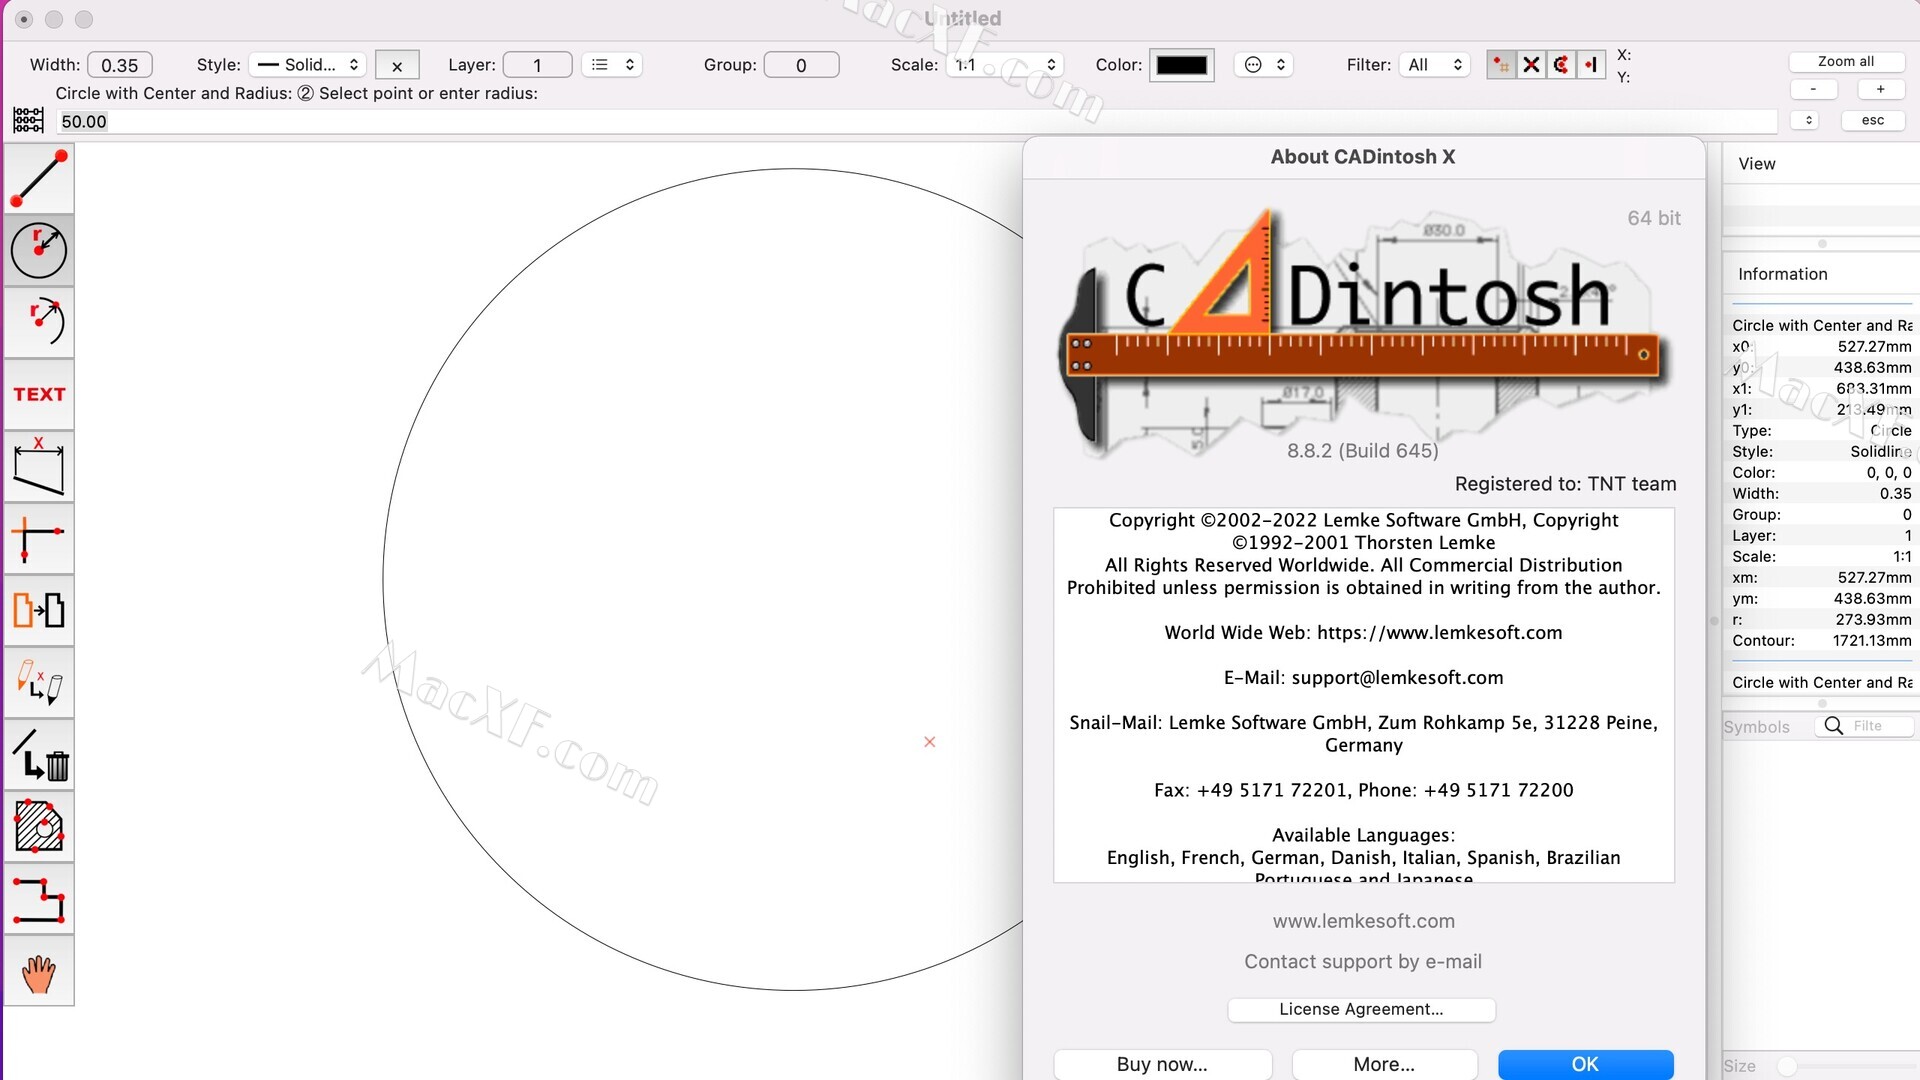Select the modify with pencils tool
The height and width of the screenshot is (1080, 1920).
pyautogui.click(x=39, y=682)
